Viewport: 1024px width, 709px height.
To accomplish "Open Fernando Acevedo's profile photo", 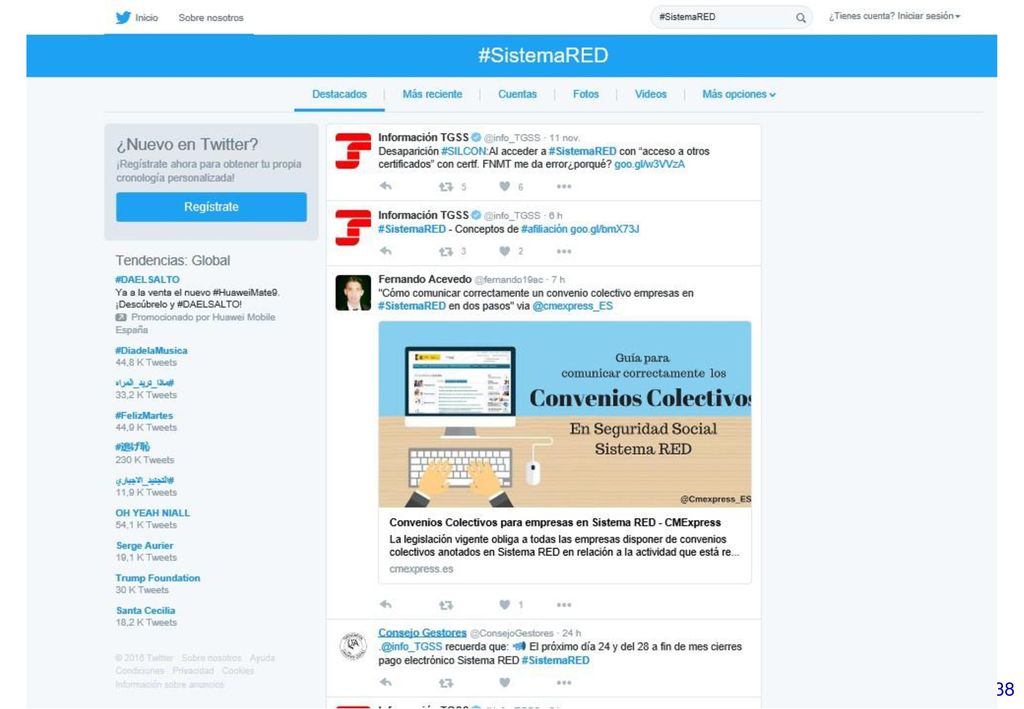I will tap(353, 292).
